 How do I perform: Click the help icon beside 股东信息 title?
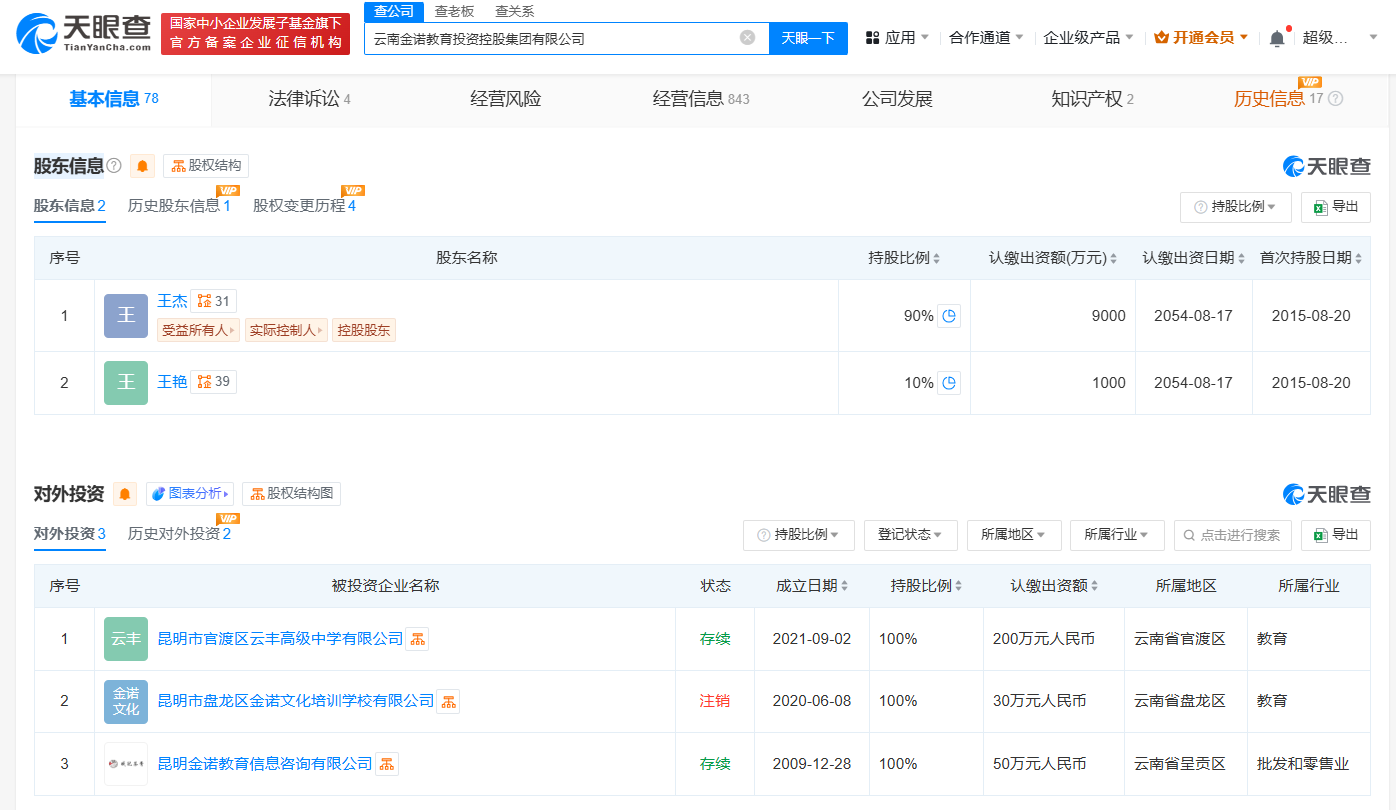point(114,166)
